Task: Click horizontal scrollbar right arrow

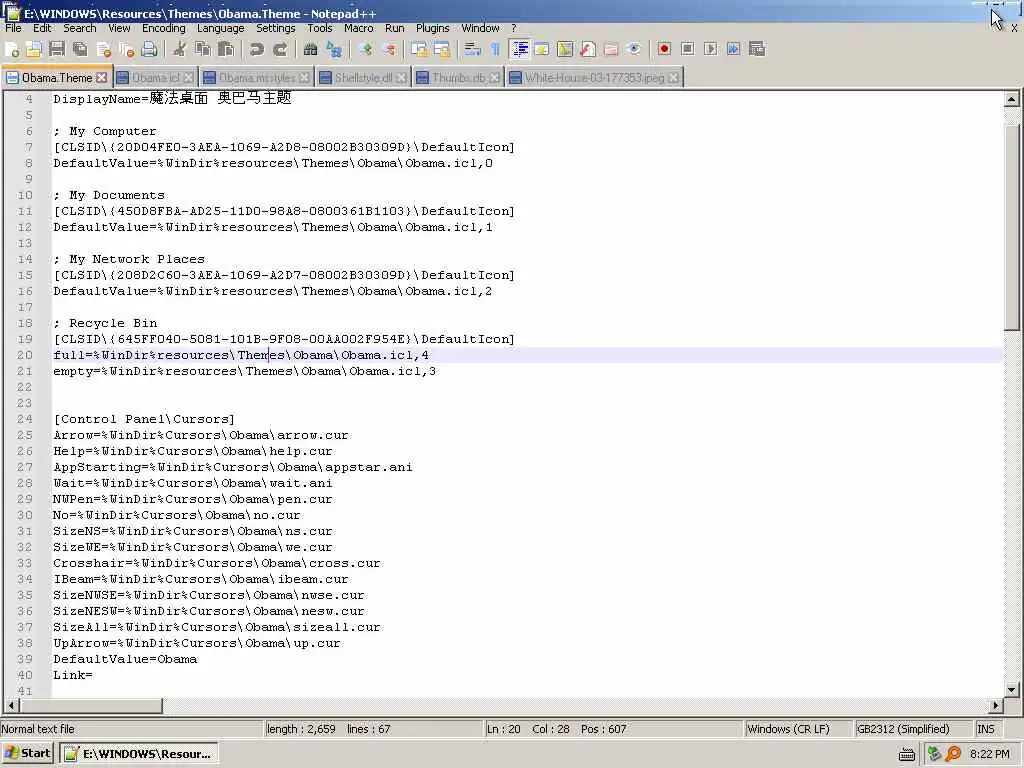Action: (995, 705)
